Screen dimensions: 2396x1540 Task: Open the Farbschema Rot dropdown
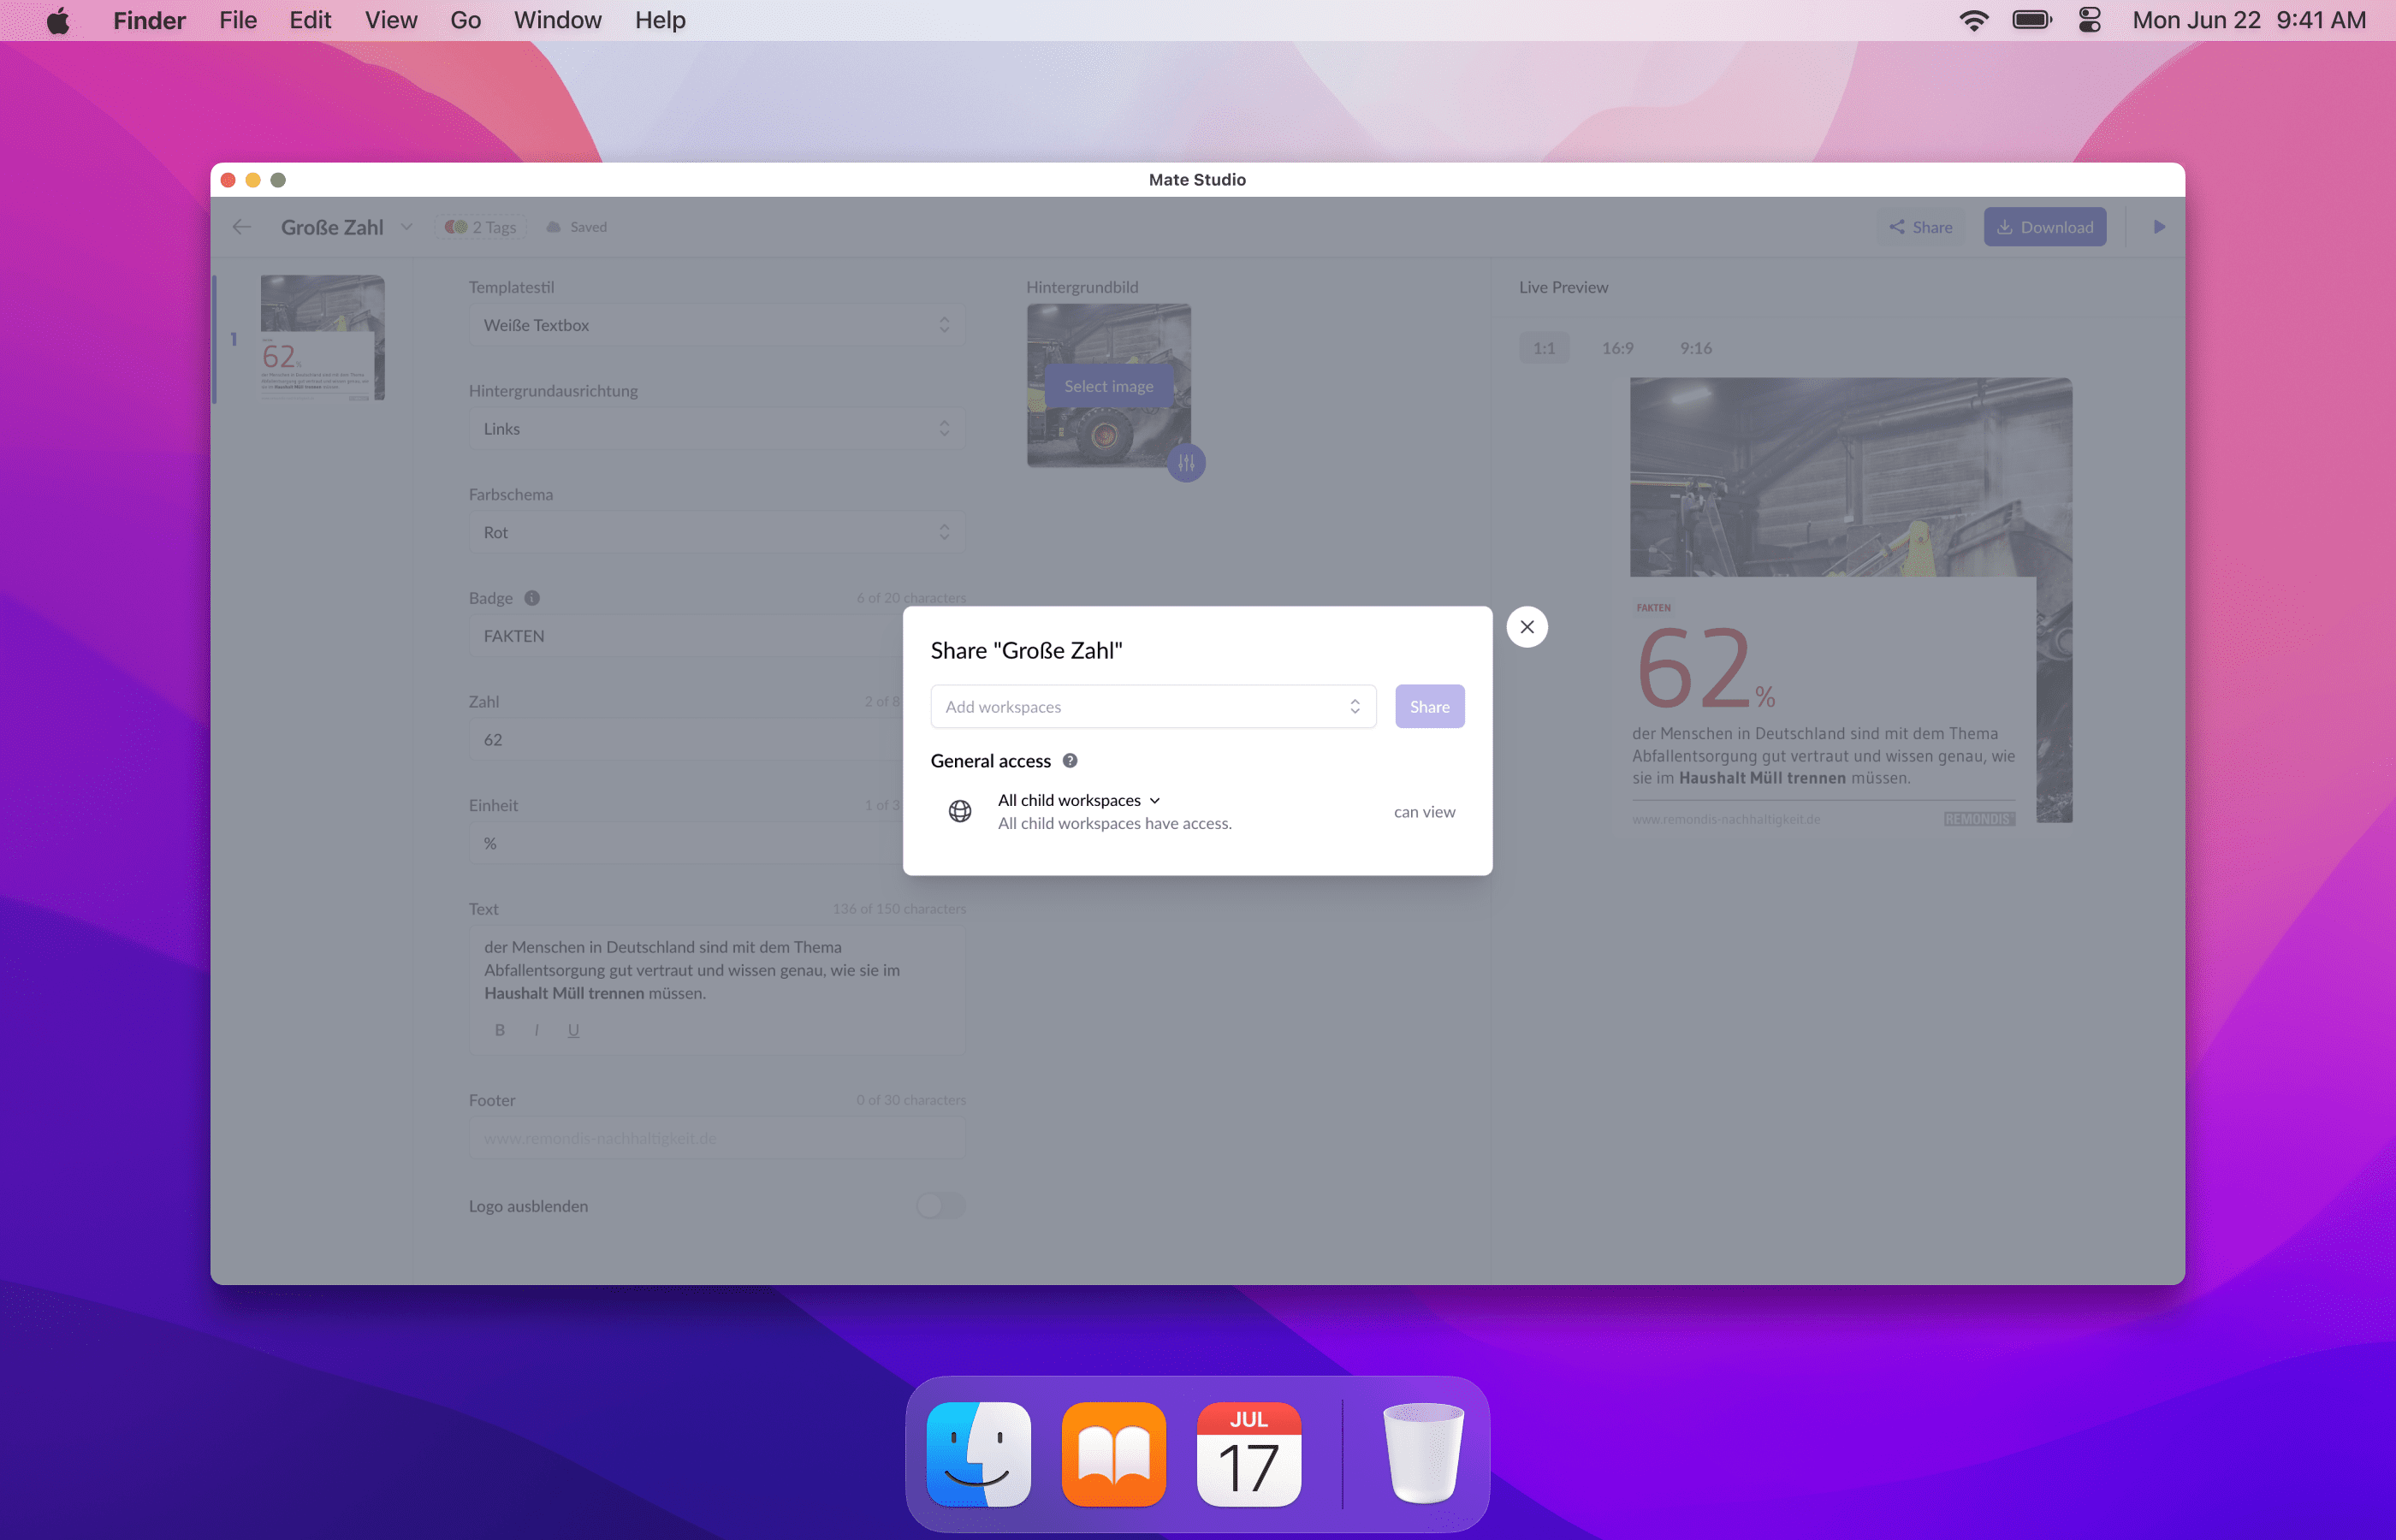(x=717, y=533)
